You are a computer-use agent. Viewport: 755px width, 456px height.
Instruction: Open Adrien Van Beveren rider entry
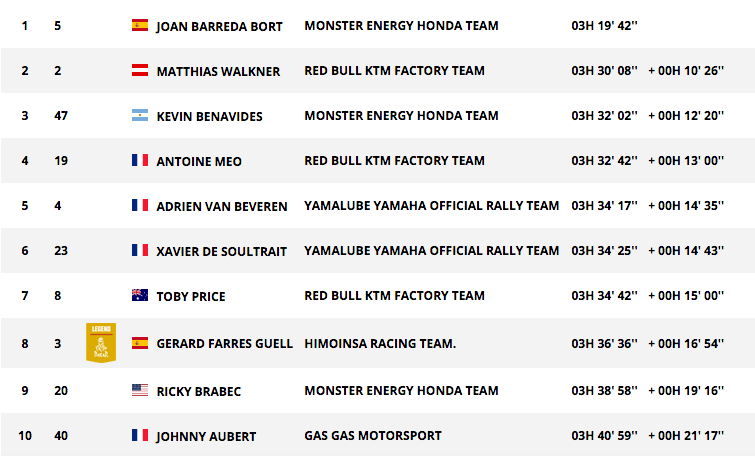pyautogui.click(x=221, y=206)
